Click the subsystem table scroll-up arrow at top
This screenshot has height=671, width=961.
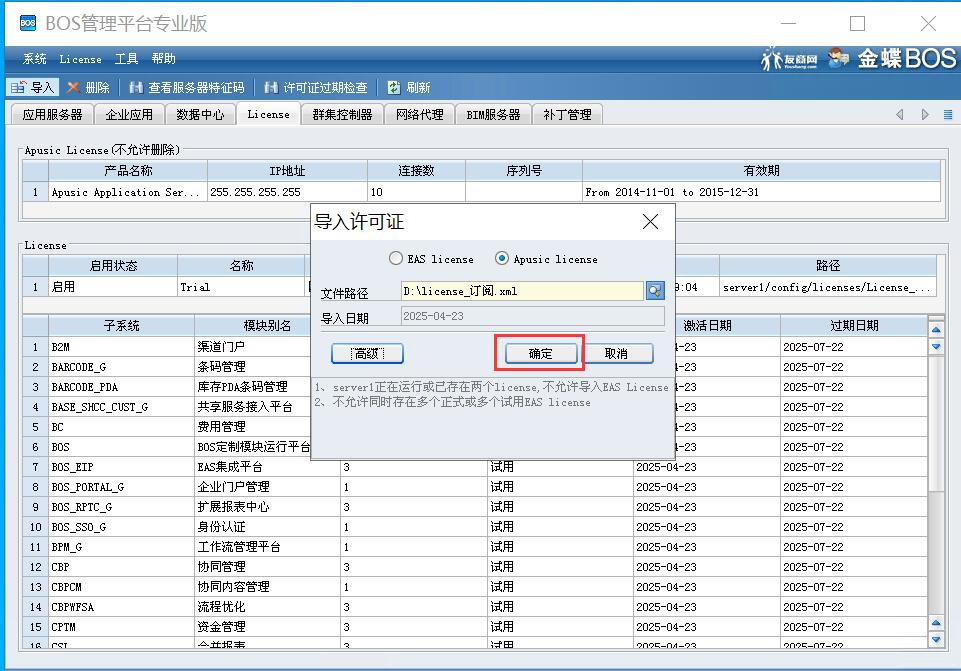(936, 330)
